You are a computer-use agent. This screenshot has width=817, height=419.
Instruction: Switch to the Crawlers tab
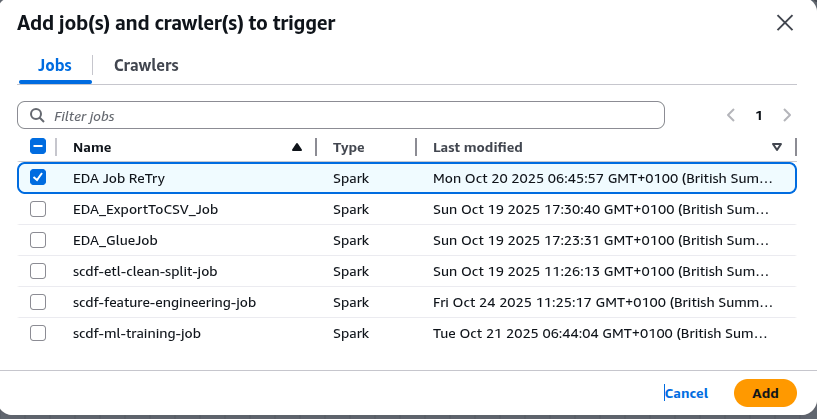146,65
